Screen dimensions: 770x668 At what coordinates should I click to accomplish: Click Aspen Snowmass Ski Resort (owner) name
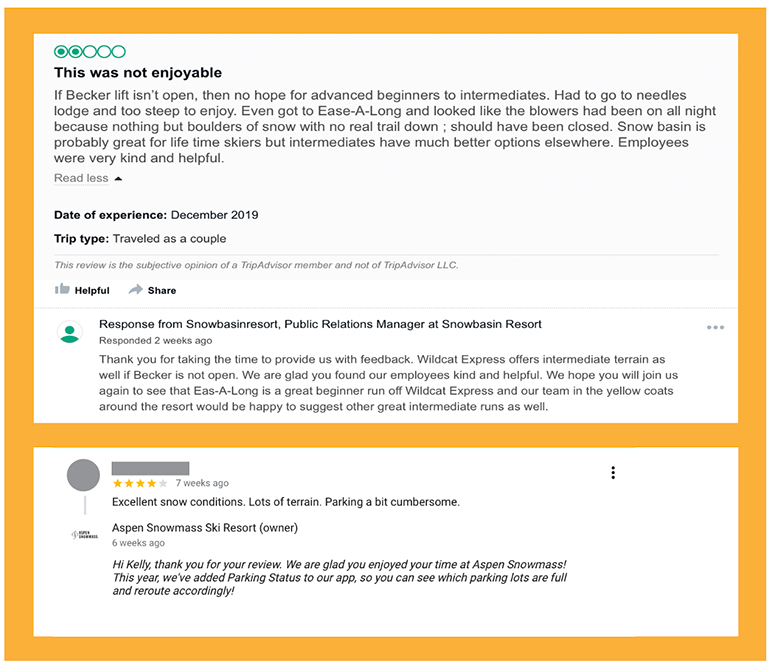pyautogui.click(x=205, y=528)
